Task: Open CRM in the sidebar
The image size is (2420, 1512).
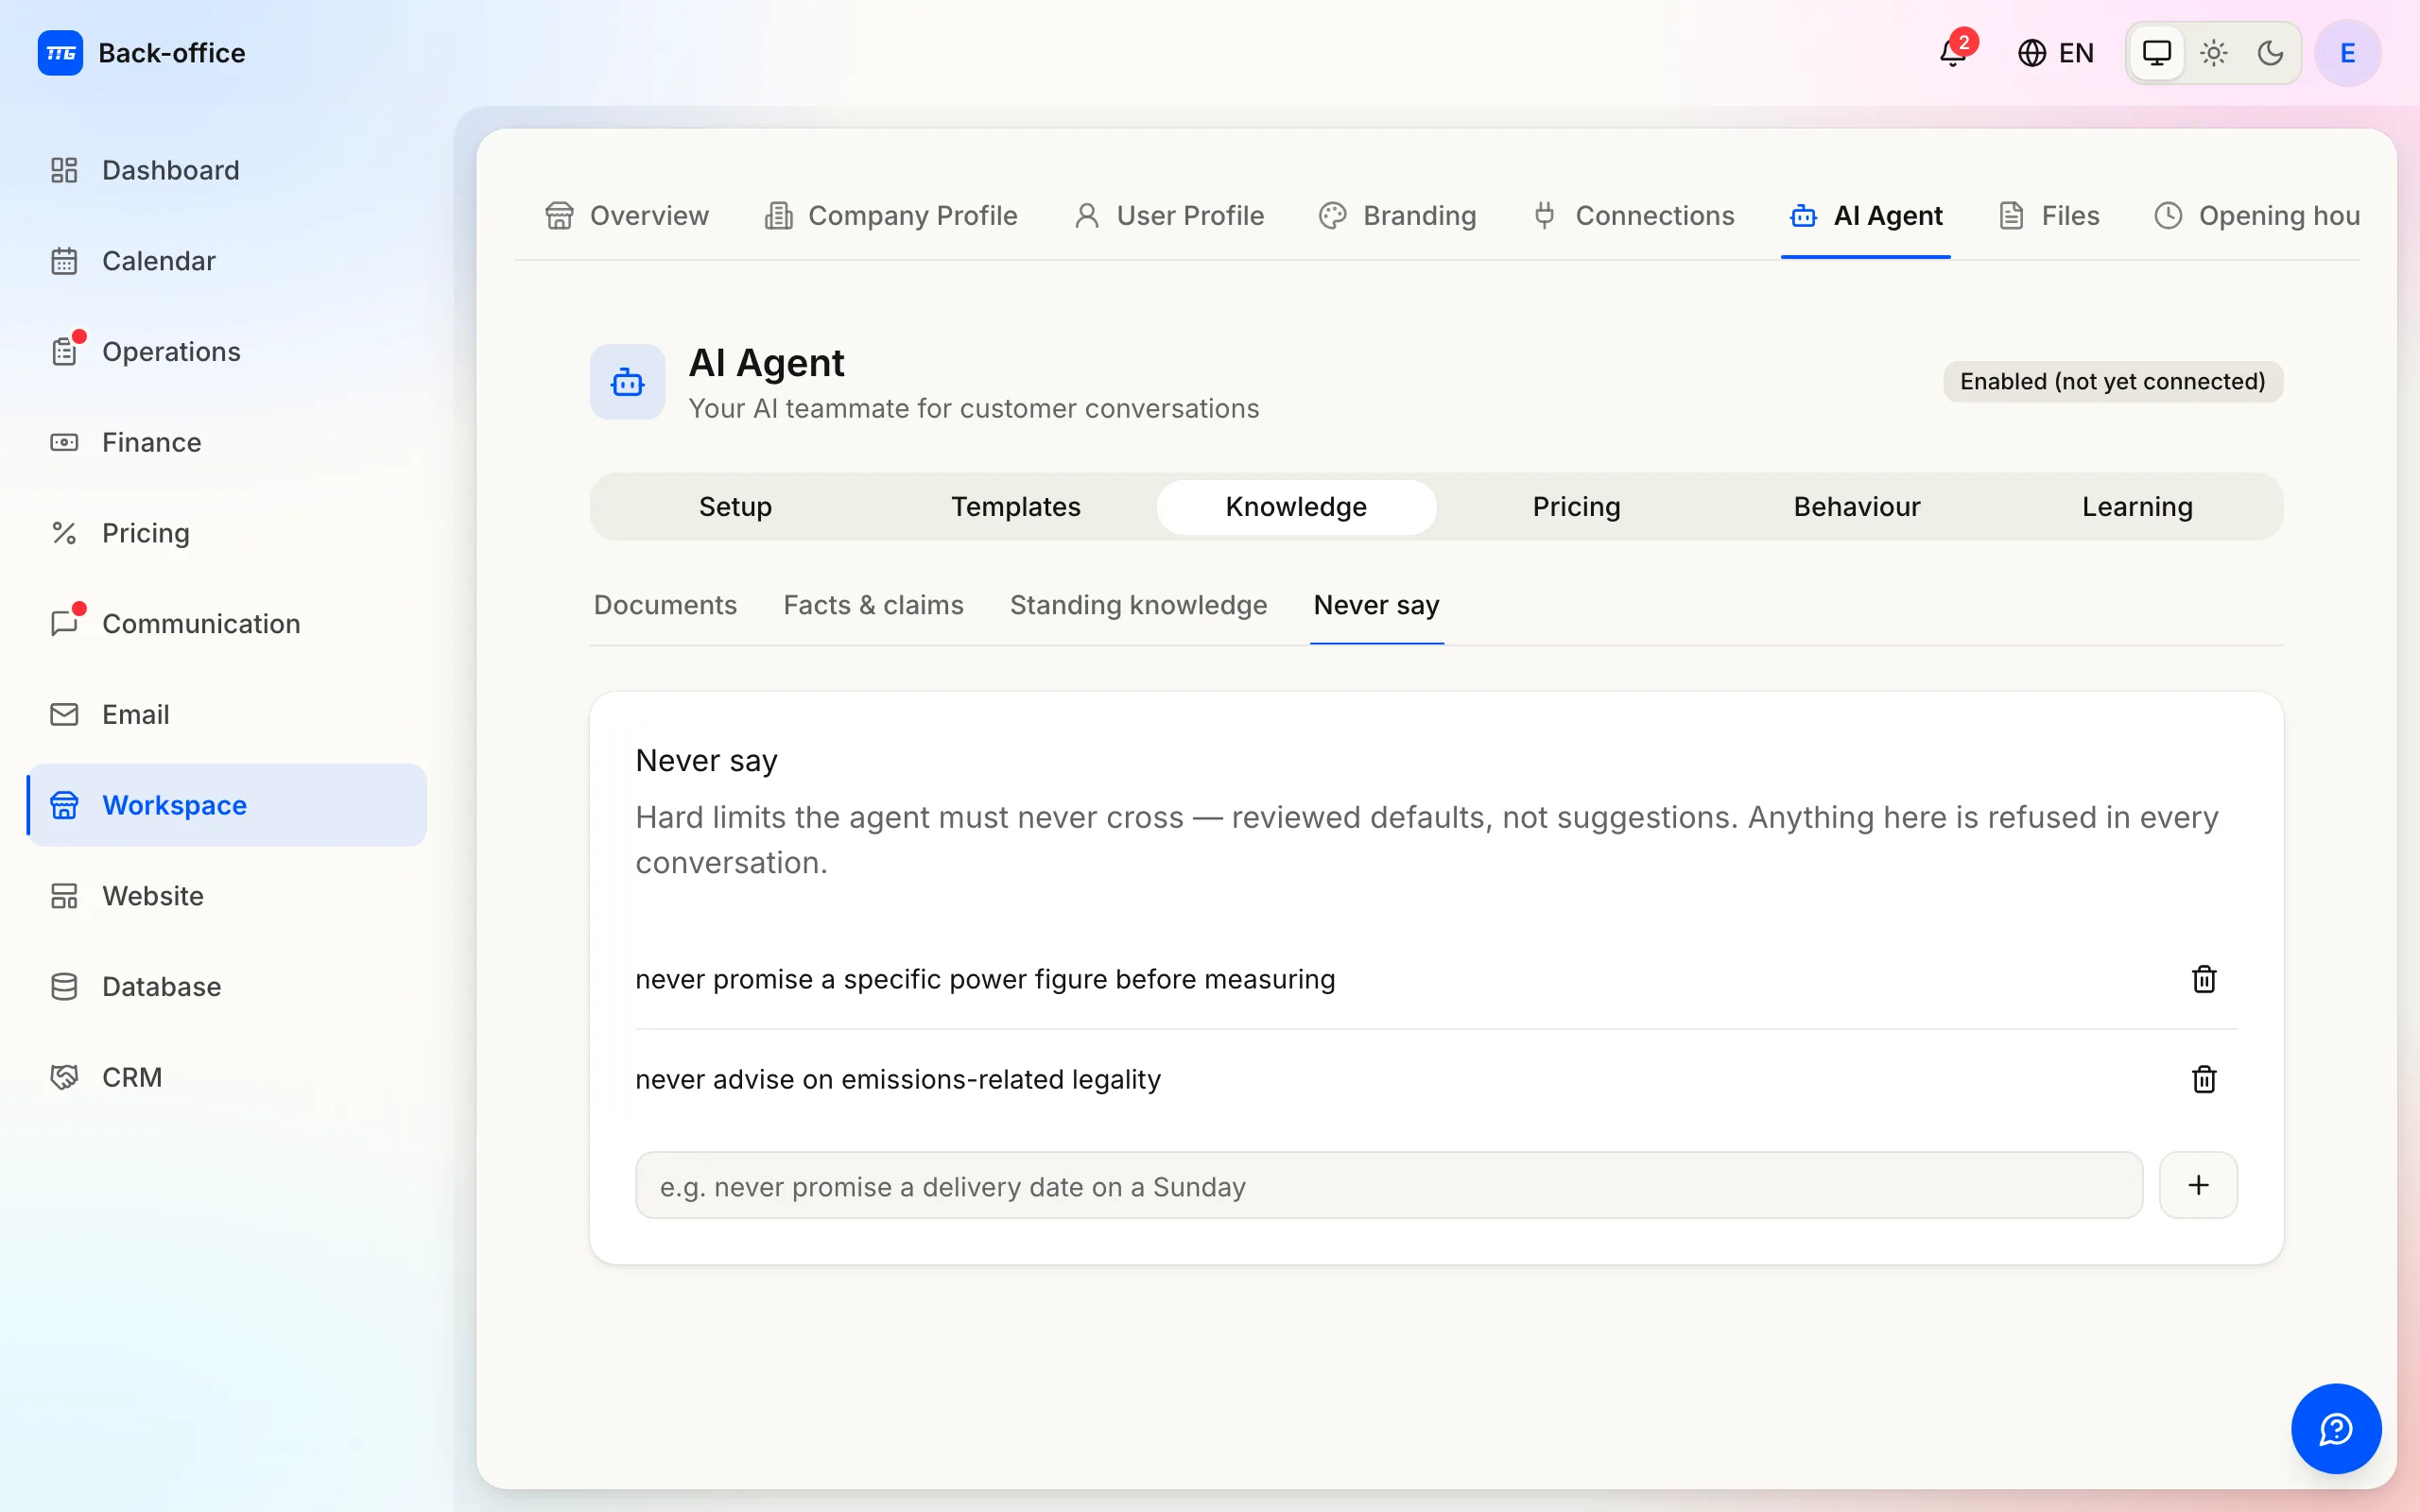Action: pos(227,1077)
